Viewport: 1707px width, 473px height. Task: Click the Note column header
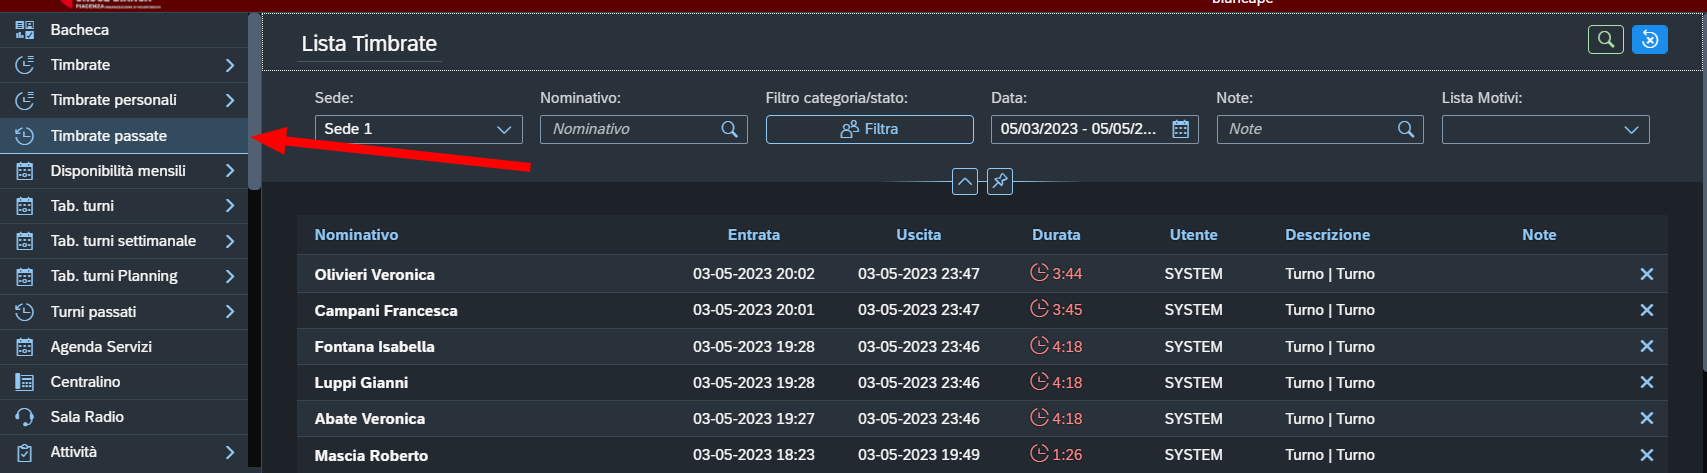(x=1539, y=235)
